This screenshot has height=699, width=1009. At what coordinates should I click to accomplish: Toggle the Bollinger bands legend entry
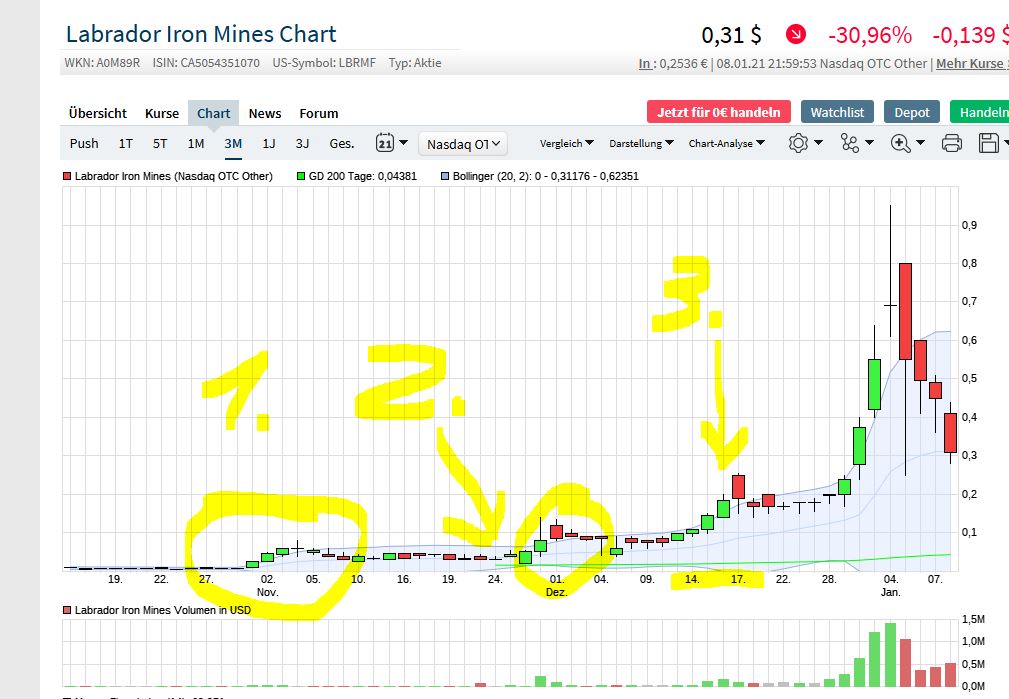(x=445, y=176)
